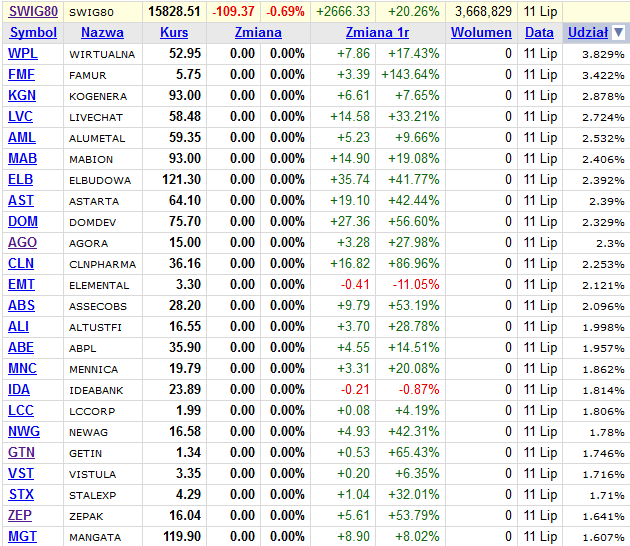Open the visited AGO Agora link

pos(22,243)
